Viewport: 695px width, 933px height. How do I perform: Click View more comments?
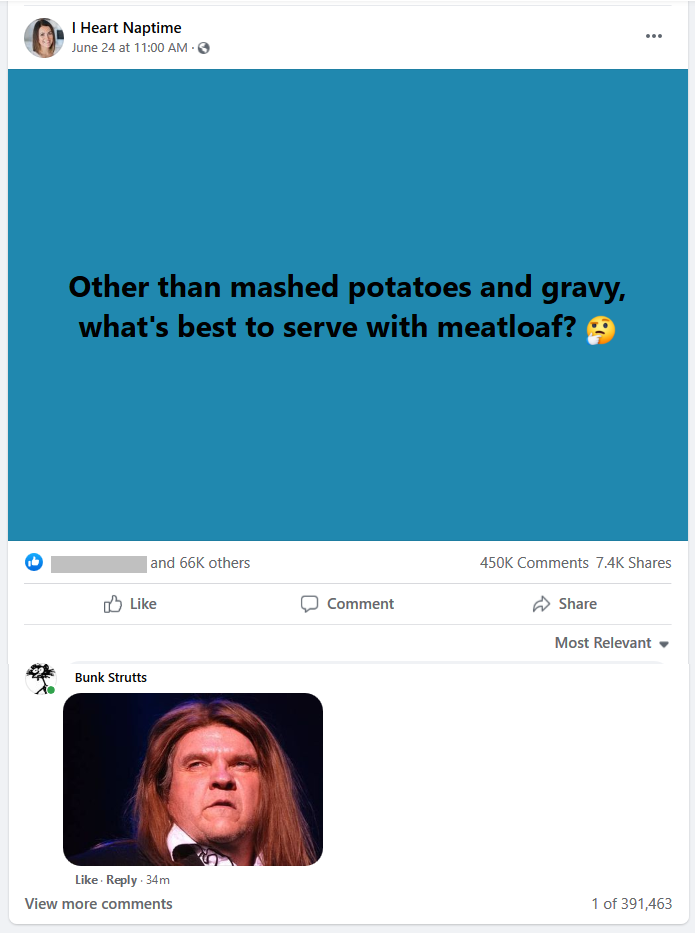(98, 904)
